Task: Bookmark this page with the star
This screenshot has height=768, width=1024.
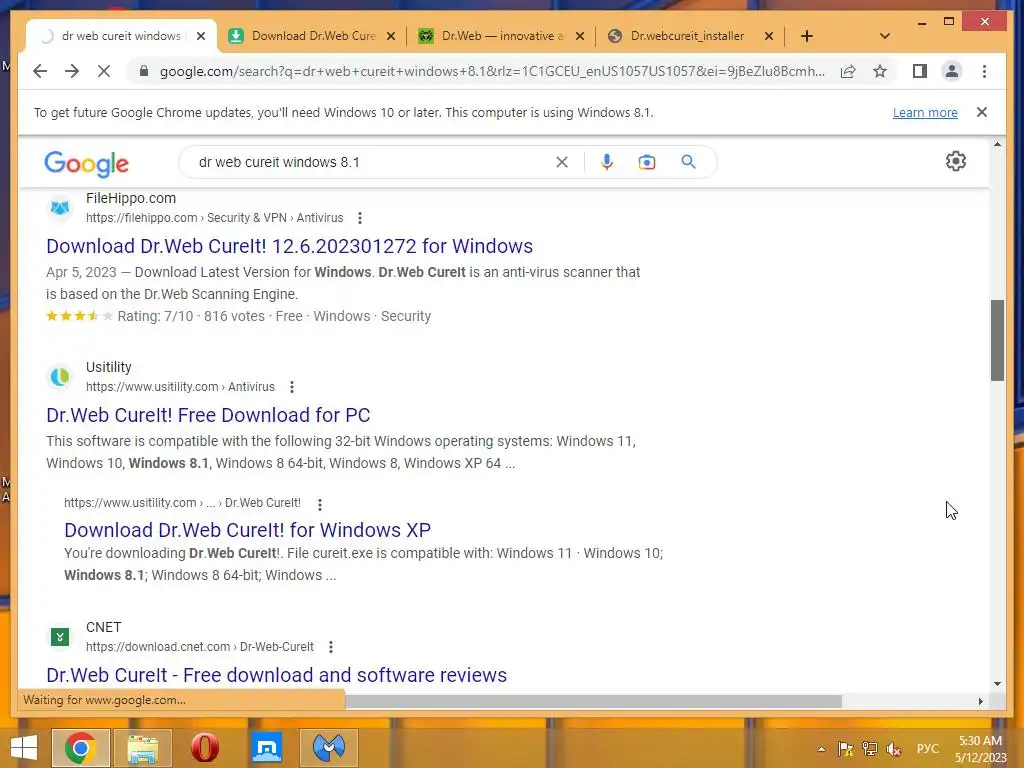Action: coord(880,71)
